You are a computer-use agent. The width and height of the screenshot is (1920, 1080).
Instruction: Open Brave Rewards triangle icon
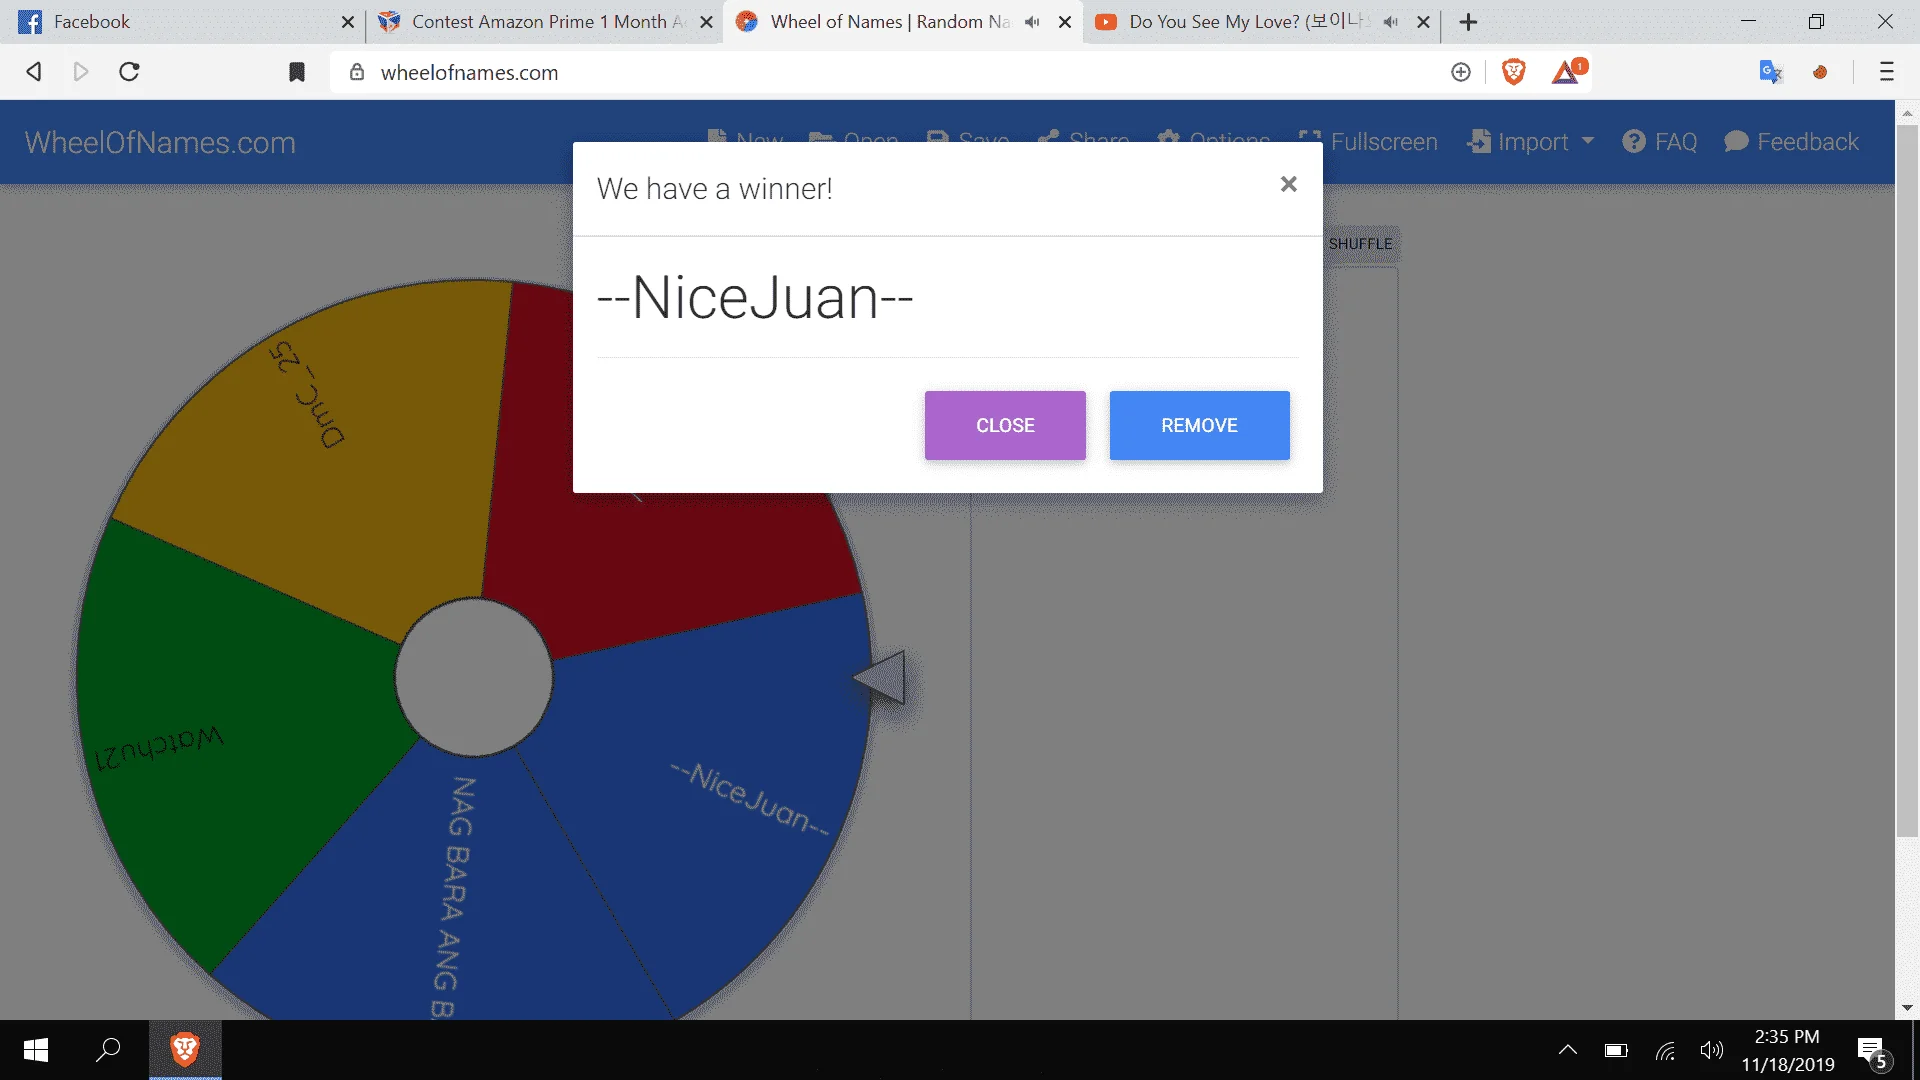[x=1567, y=72]
